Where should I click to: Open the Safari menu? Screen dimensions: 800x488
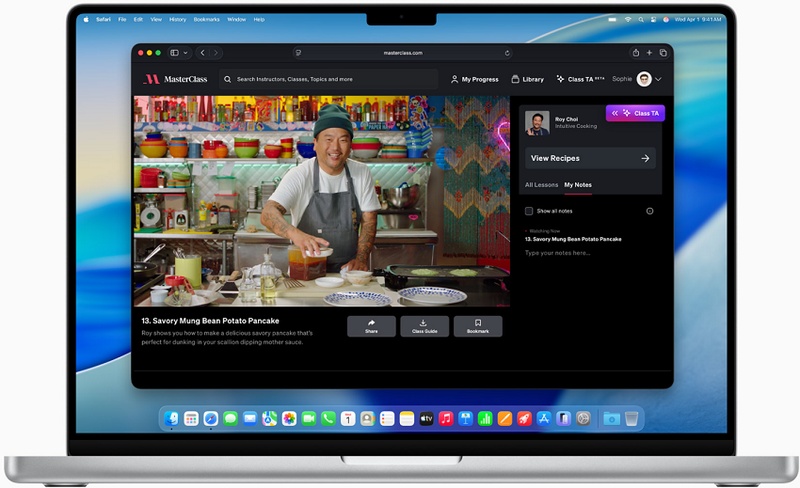coord(103,19)
